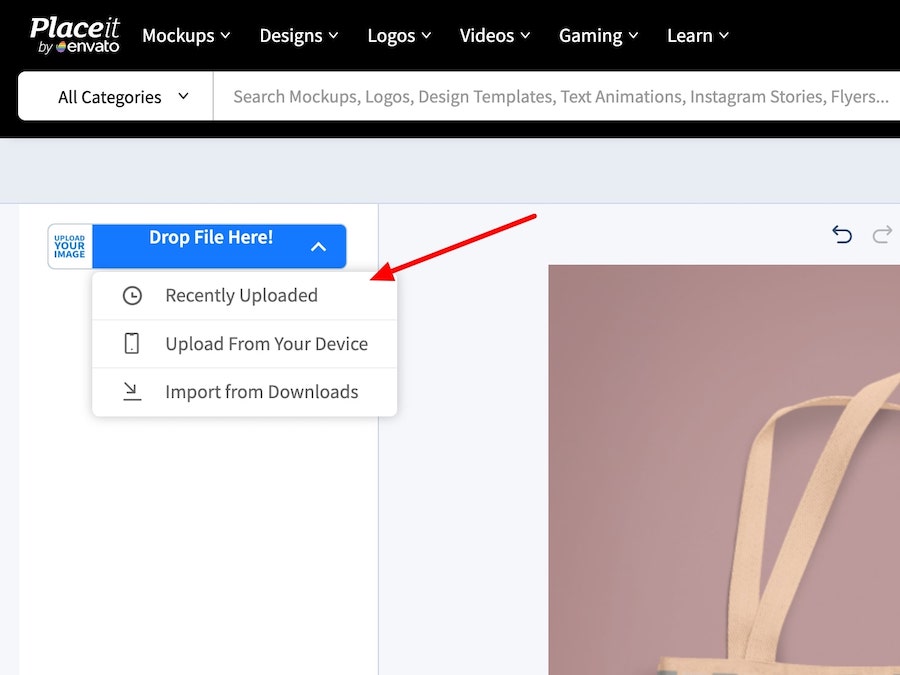Viewport: 900px width, 675px height.
Task: Click the phone icon for device upload
Action: coord(132,344)
